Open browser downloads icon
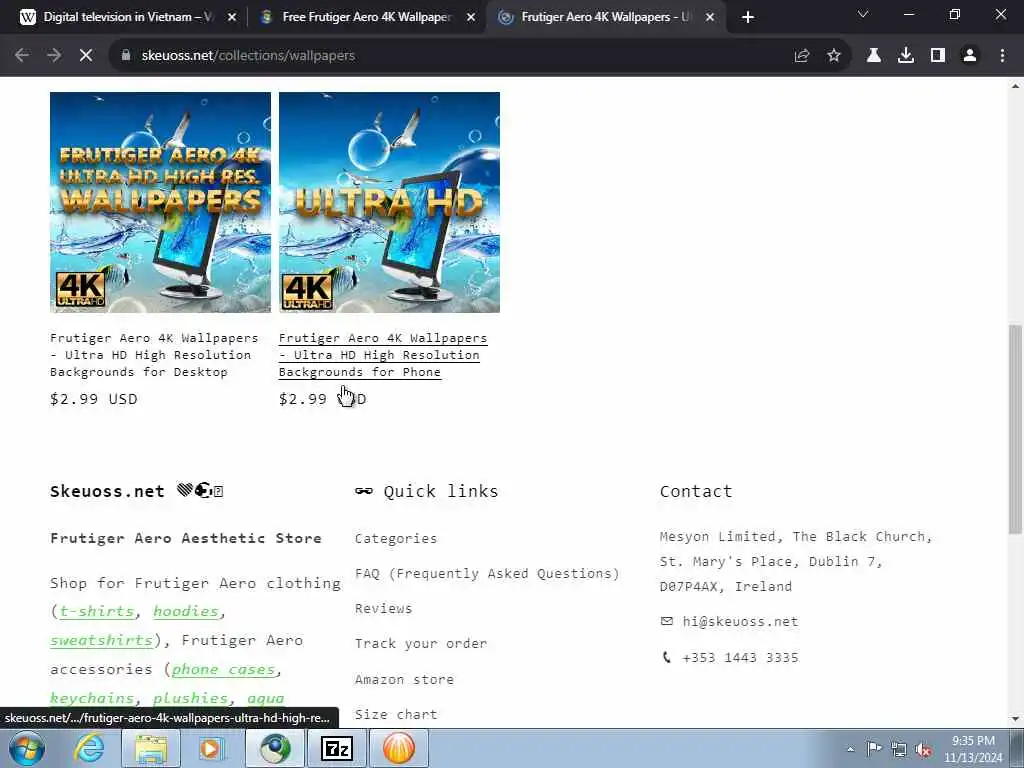Viewport: 1024px width, 768px height. [x=906, y=56]
